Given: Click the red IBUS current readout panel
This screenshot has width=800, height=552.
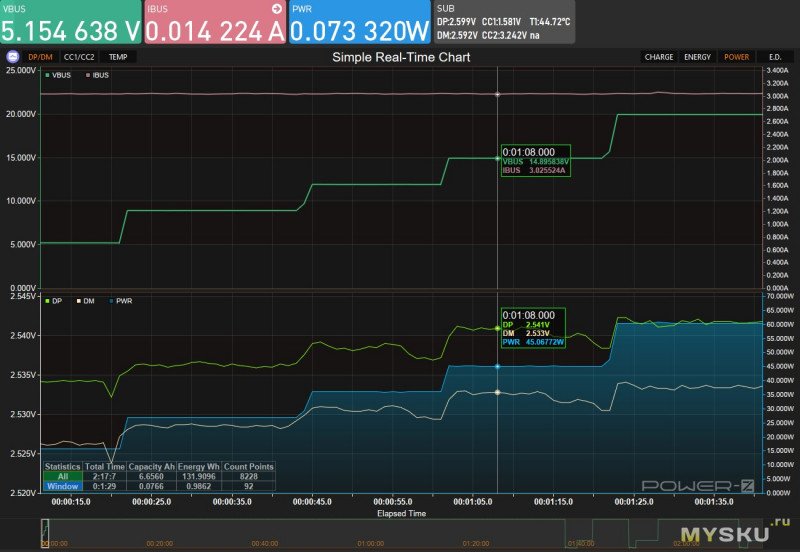Looking at the screenshot, I should pos(215,22).
